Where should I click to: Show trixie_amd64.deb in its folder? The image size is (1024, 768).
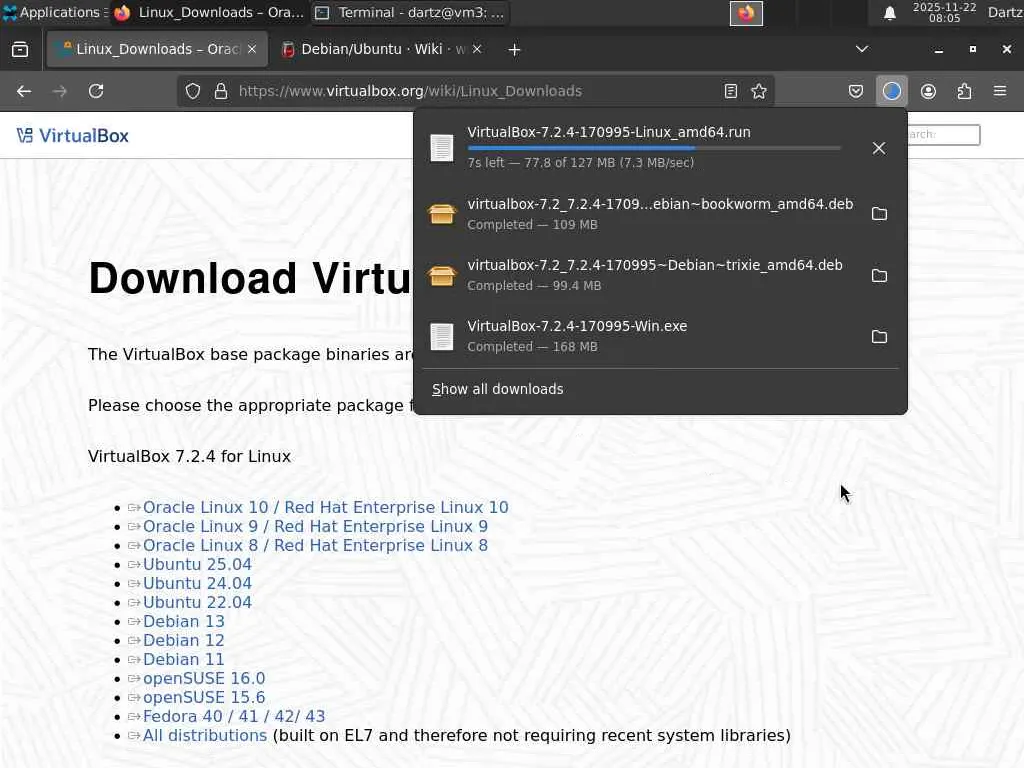(879, 276)
